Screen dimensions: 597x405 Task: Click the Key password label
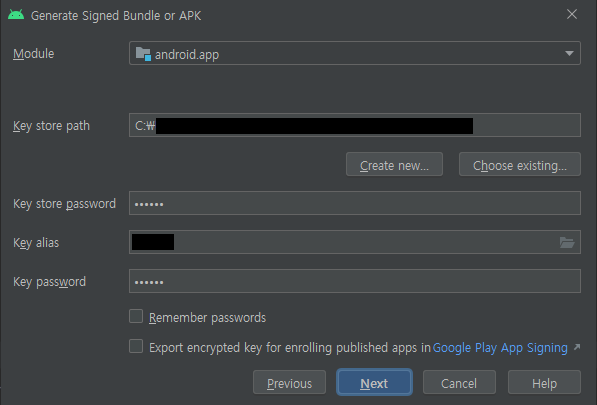pyautogui.click(x=49, y=282)
